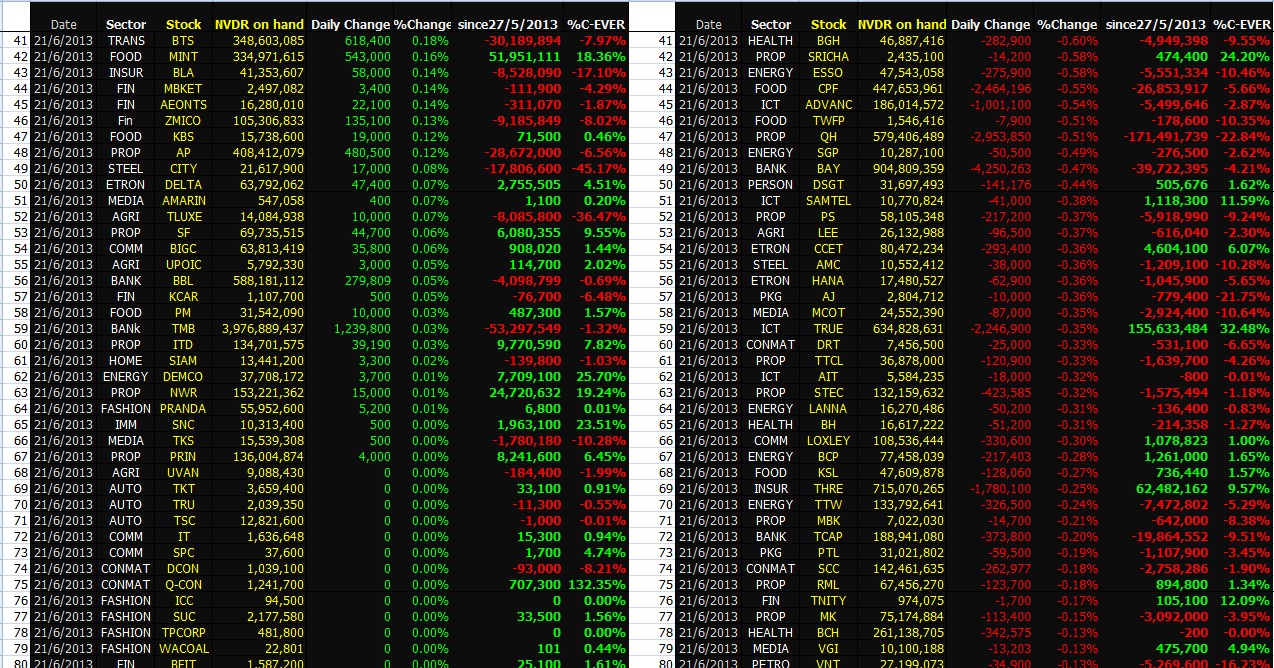Select the VGI stock cell

828,649
